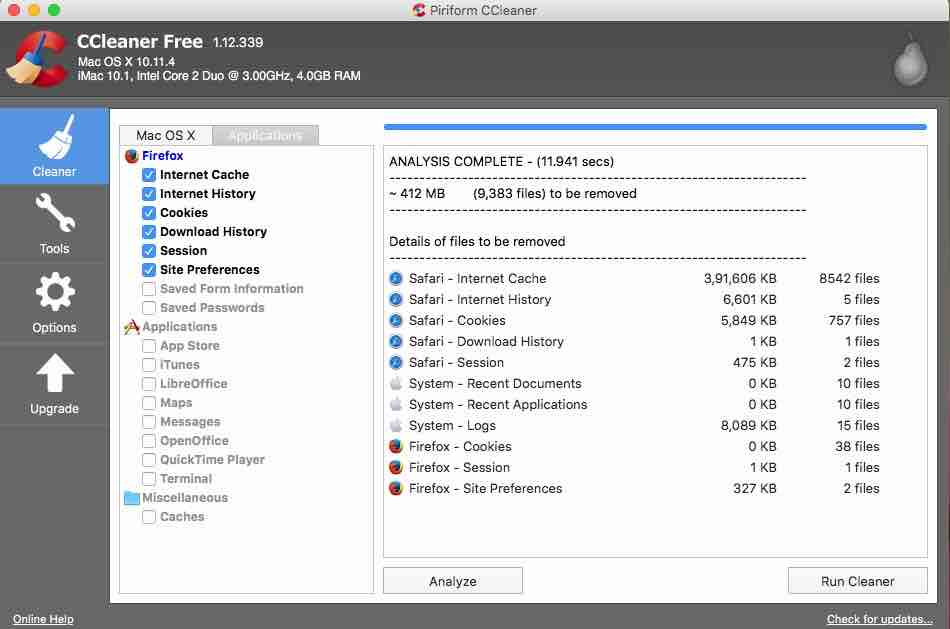Open the Options gear icon
This screenshot has width=950, height=629.
click(x=55, y=293)
